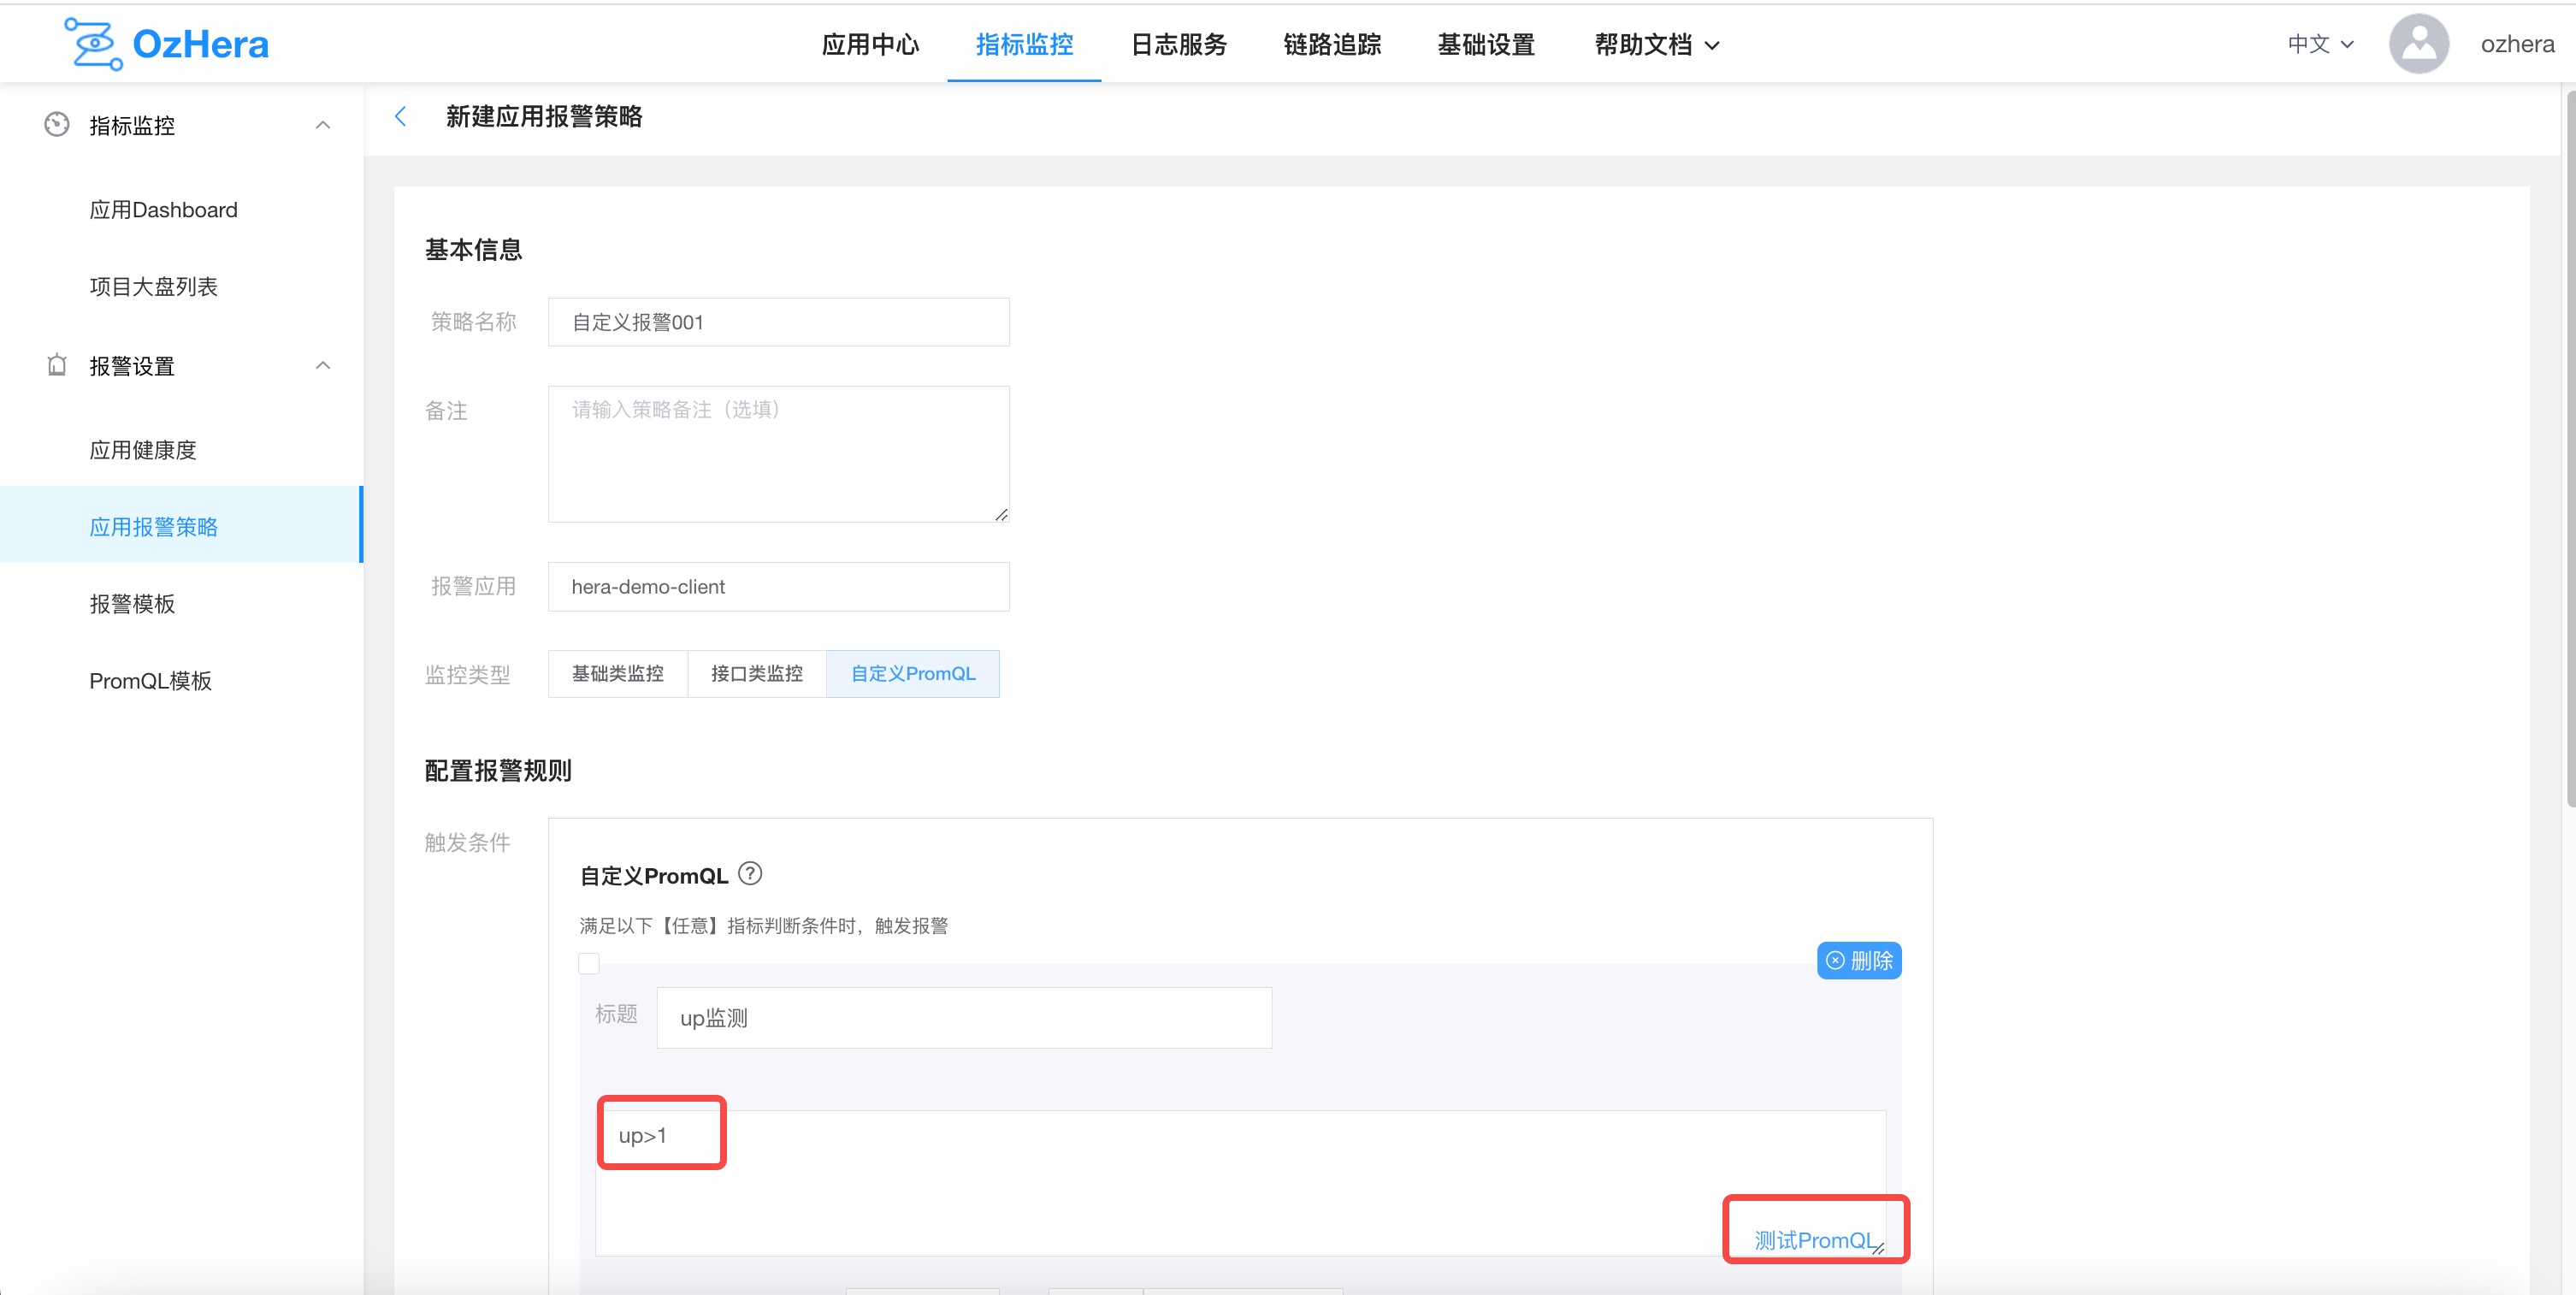Click the 报警设置 bell icon in sidebar
The width and height of the screenshot is (2576, 1295).
point(57,365)
